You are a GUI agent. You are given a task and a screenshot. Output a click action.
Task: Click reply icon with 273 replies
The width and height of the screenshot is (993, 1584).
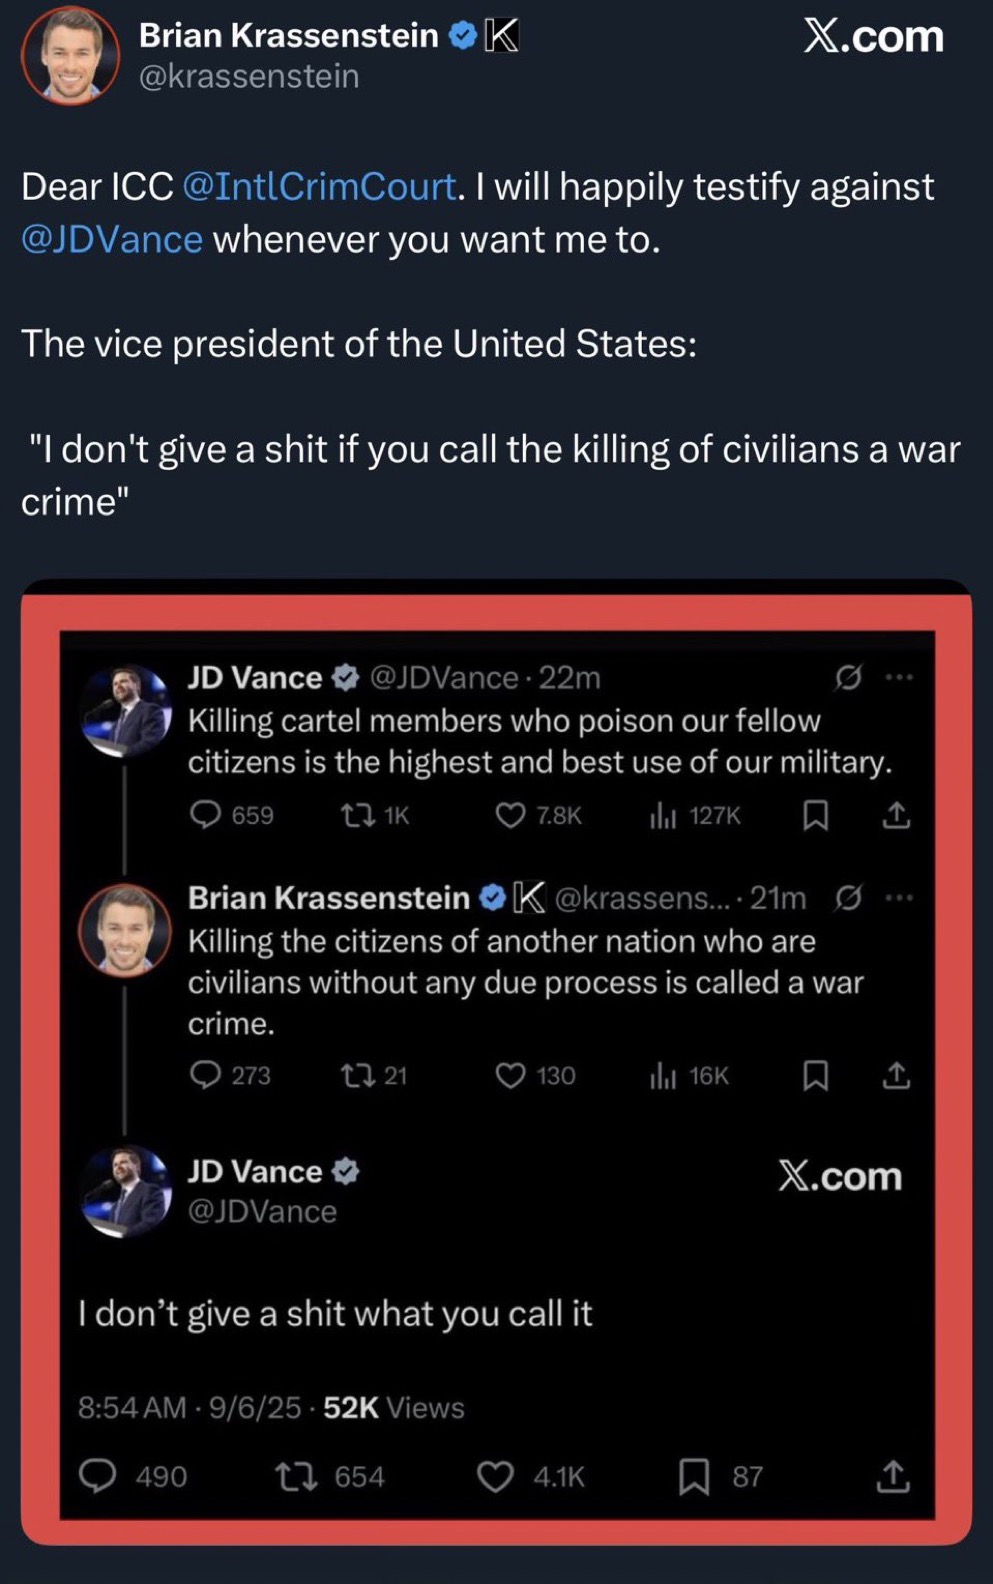point(205,1075)
